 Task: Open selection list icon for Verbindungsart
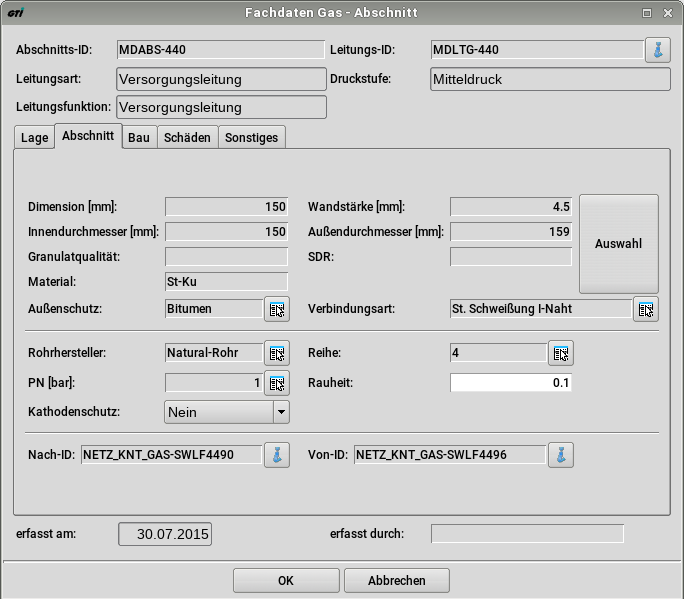tap(646, 309)
